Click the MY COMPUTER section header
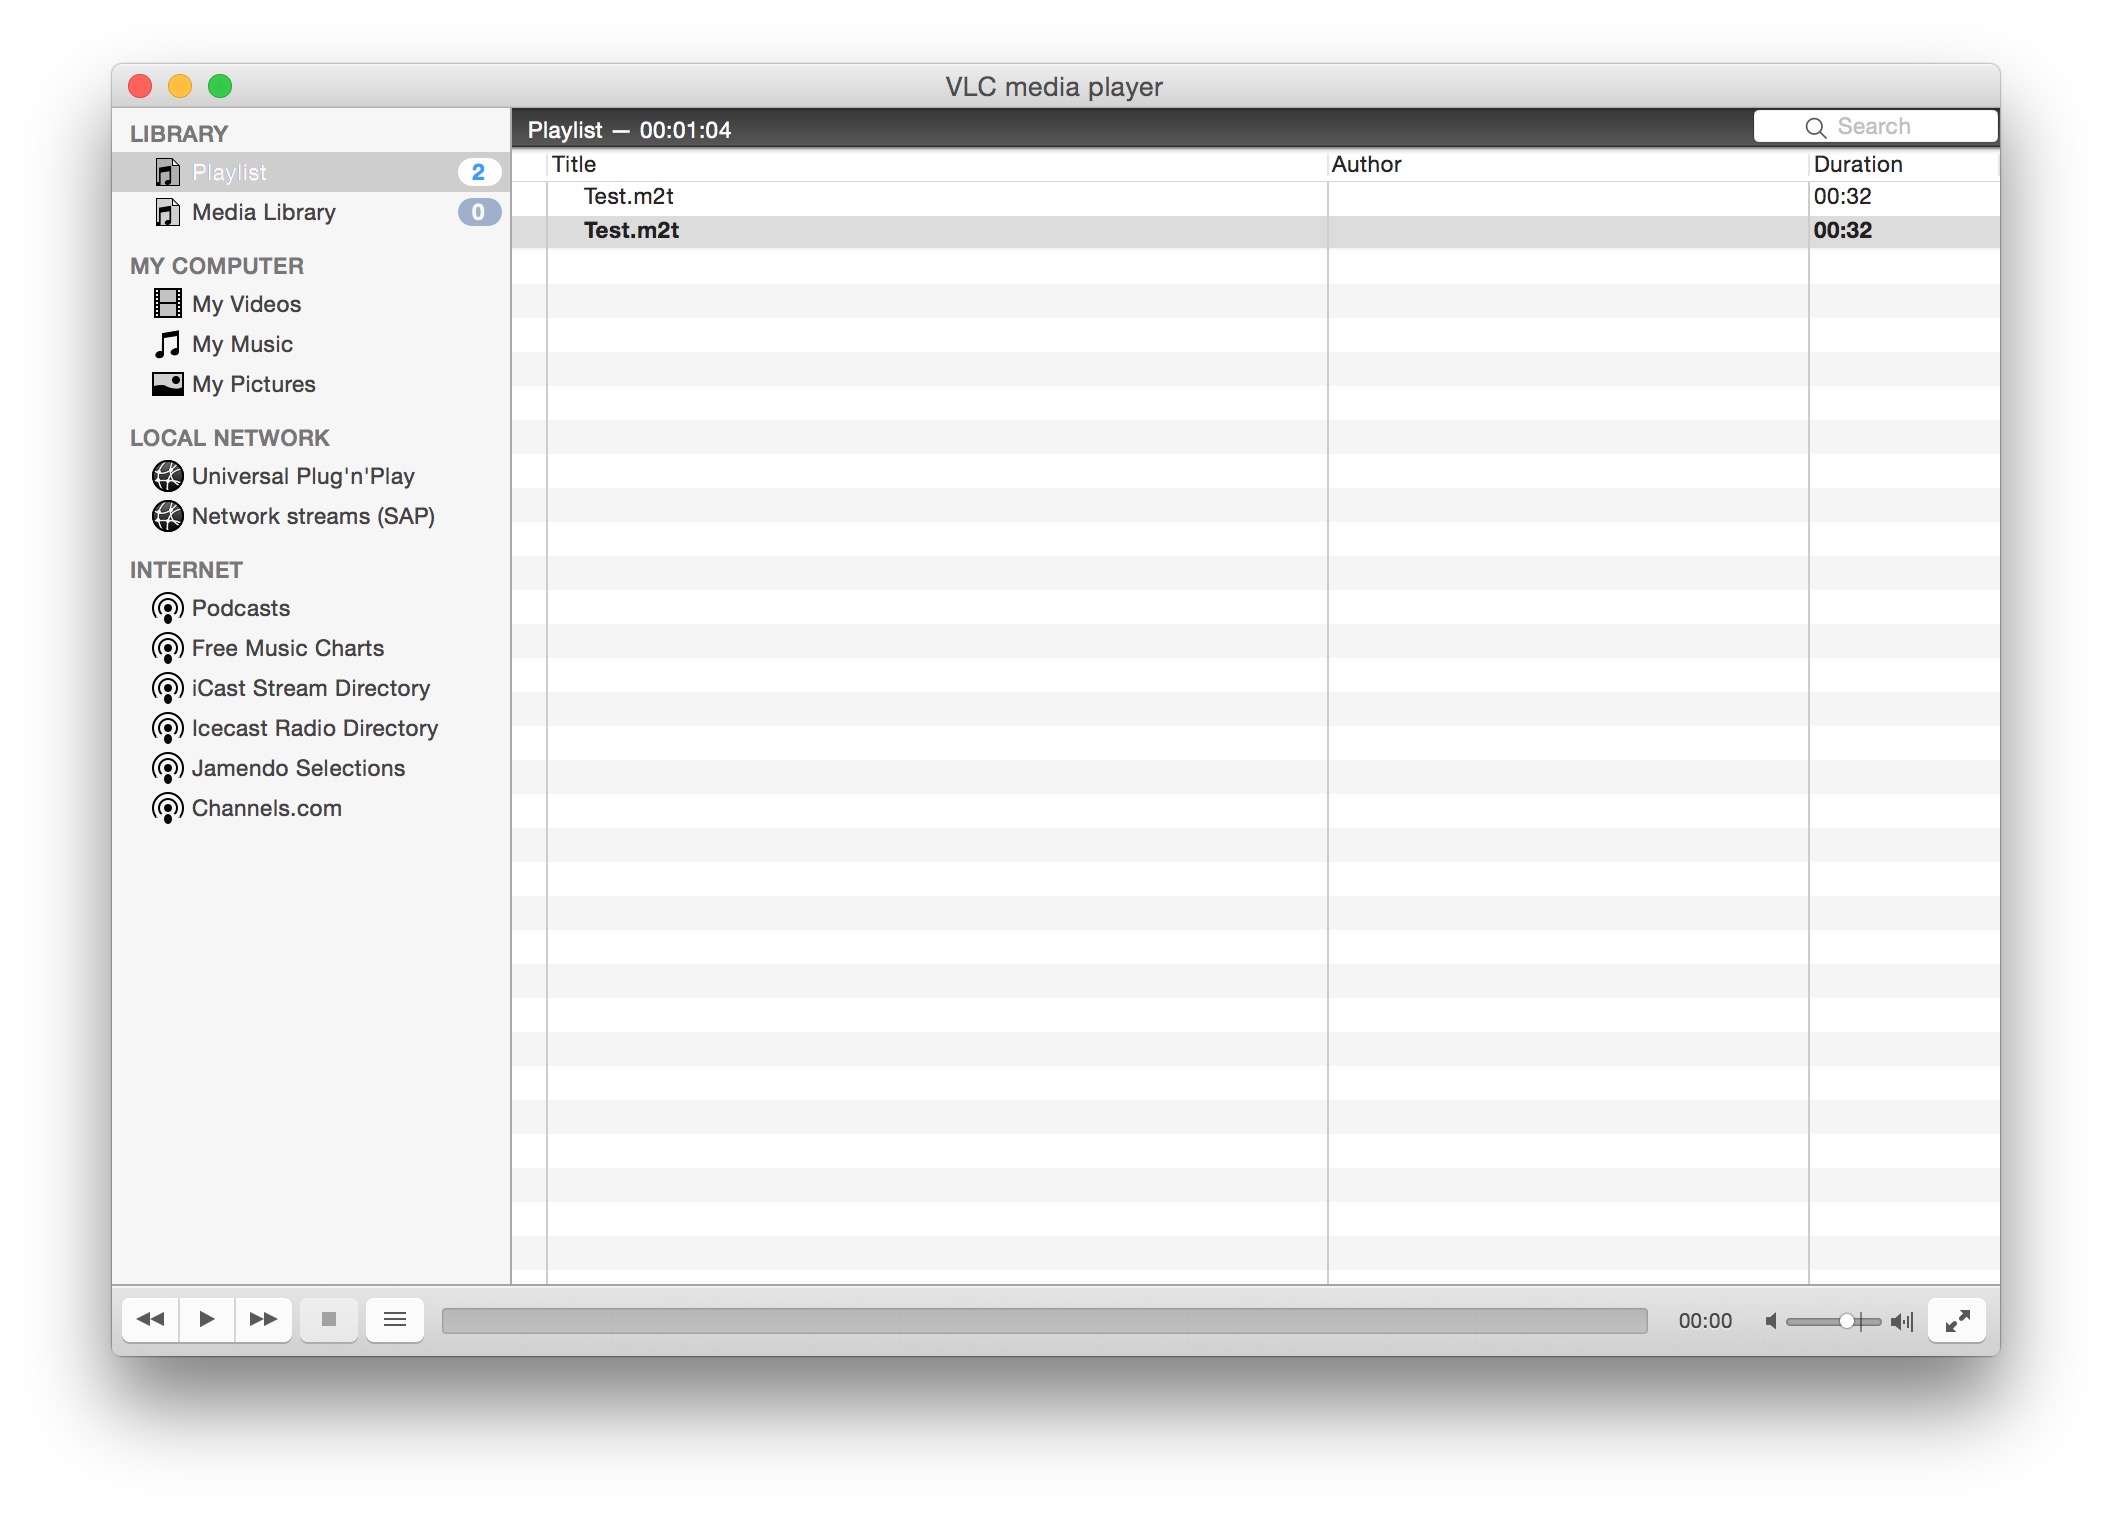 (x=217, y=266)
